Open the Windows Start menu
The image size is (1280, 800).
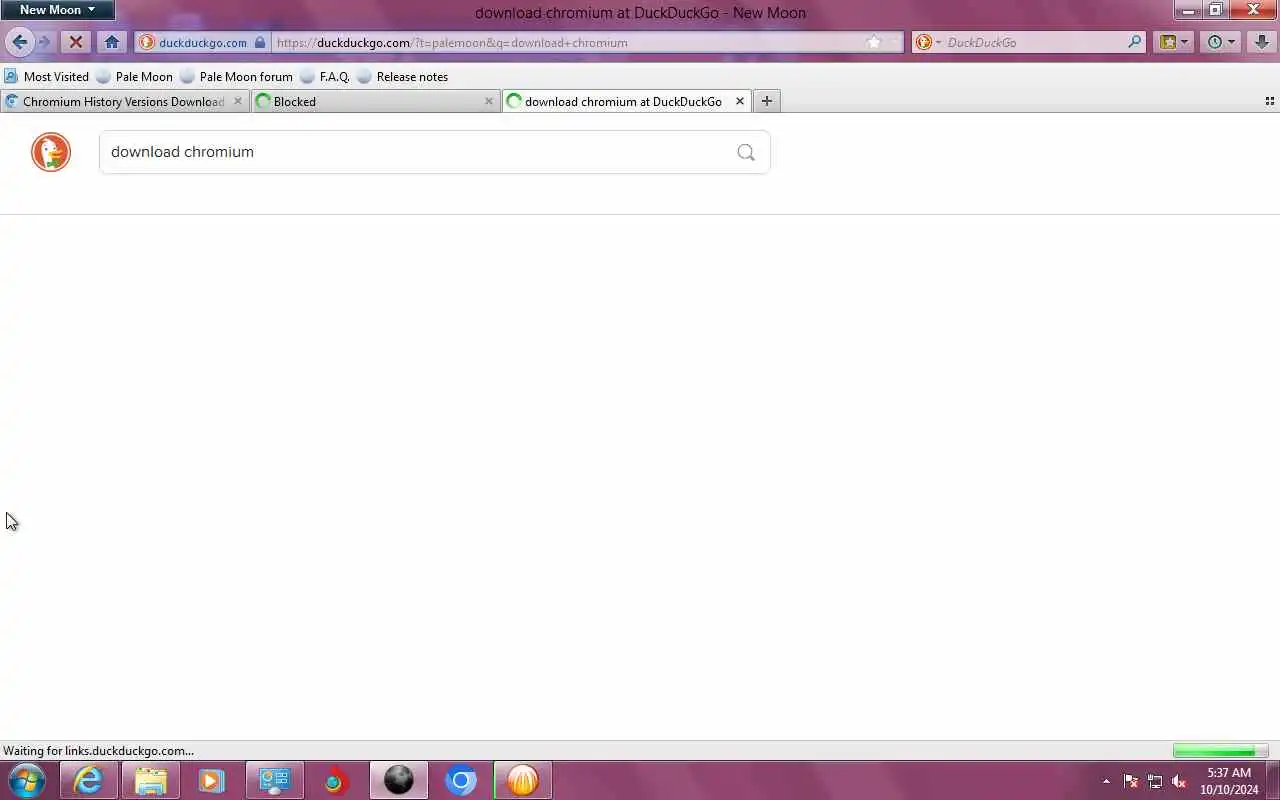[x=27, y=780]
